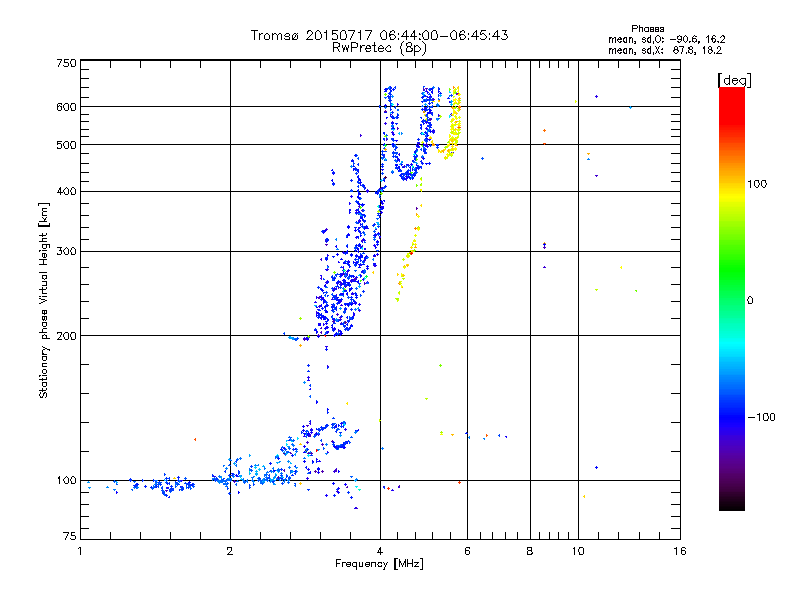Click the "mean, sd,O: -90.6, 16.2" line
The height and width of the screenshot is (600, 800).
666,39
